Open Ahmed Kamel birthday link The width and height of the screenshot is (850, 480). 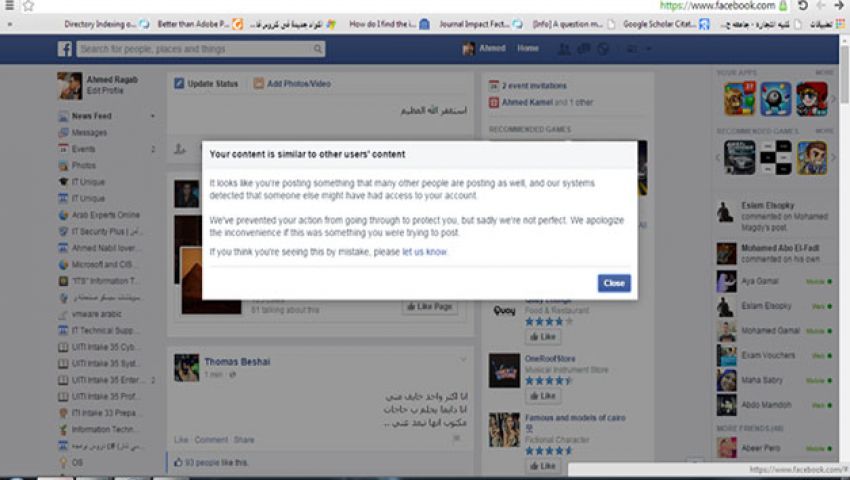(x=527, y=102)
